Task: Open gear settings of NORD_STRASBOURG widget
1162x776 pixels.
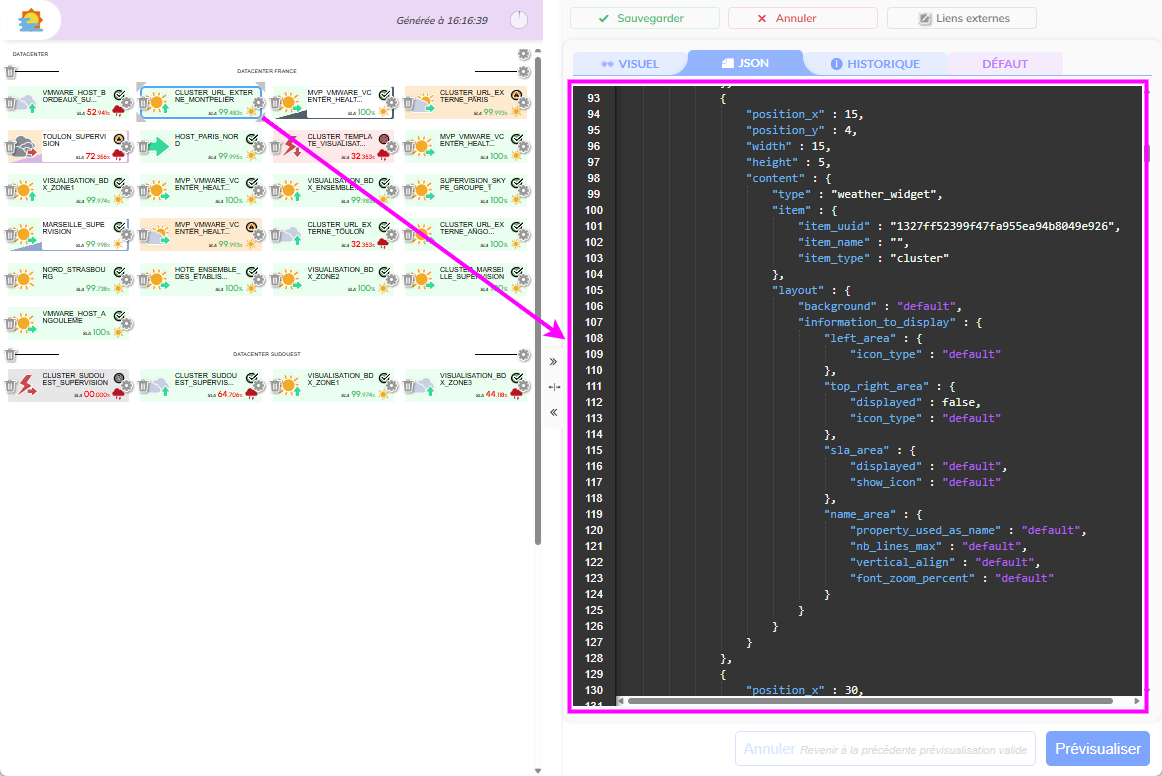Action: click(x=126, y=281)
